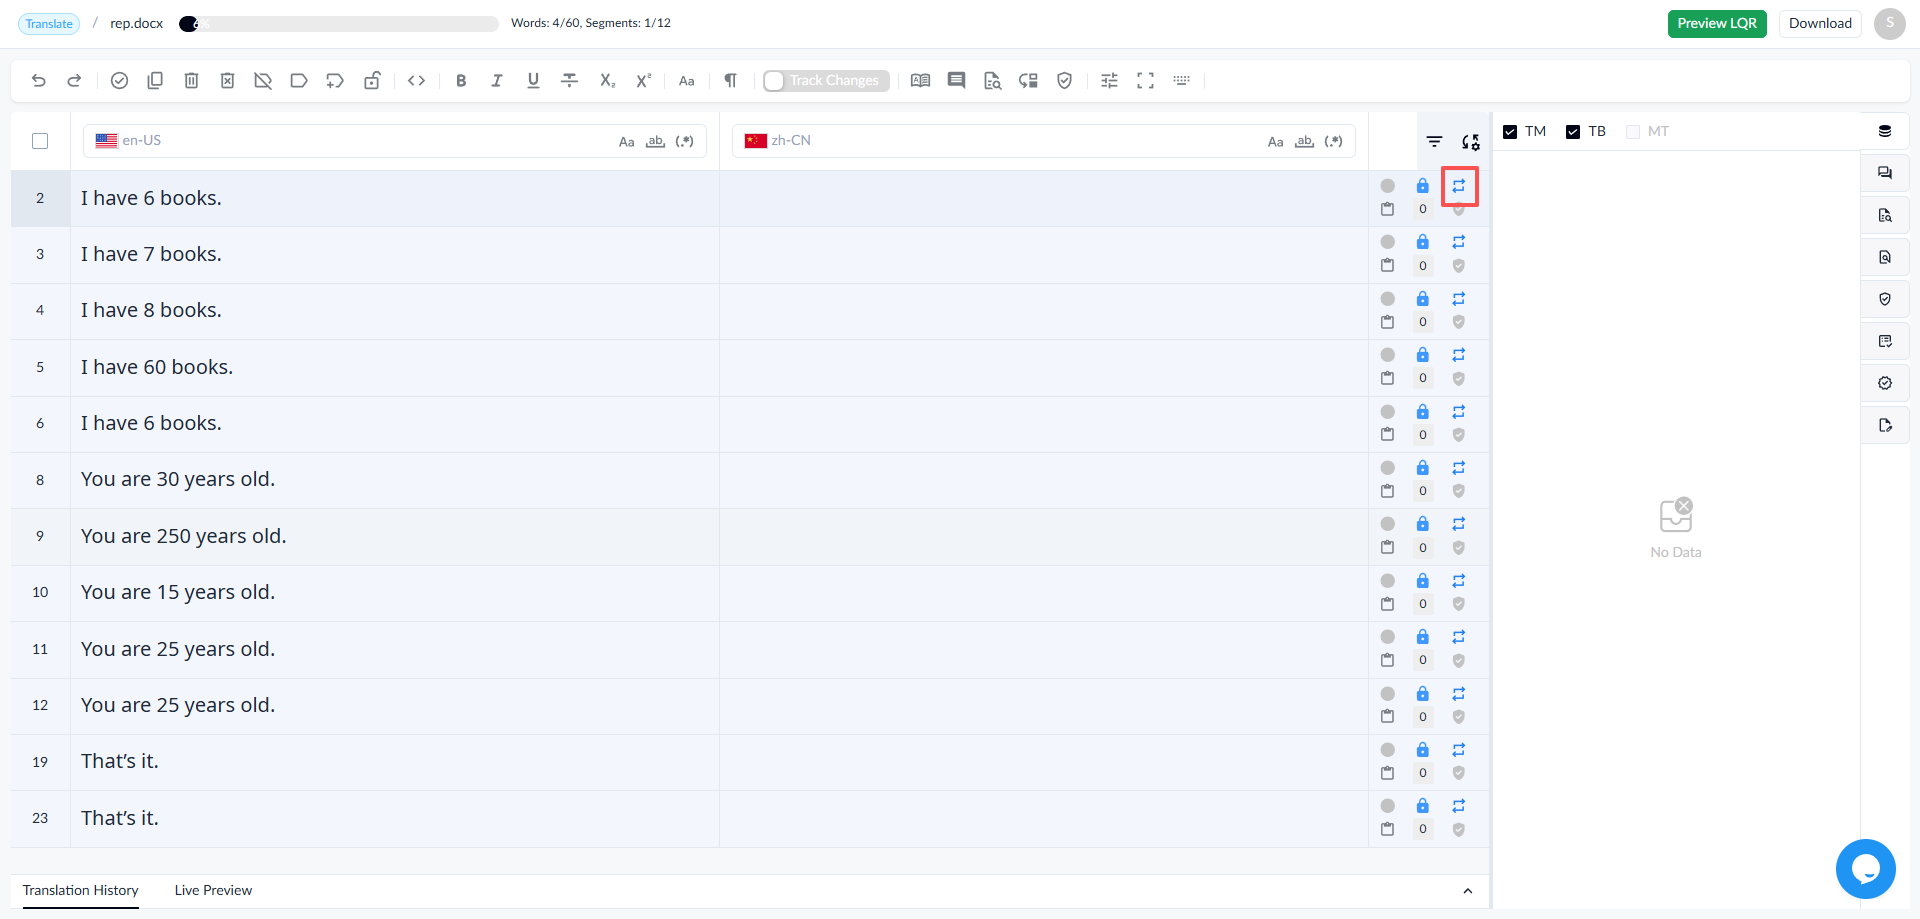Viewport: 1920px width, 919px height.
Task: Open the comment speech-bubble icon in toolbar
Action: (x=957, y=81)
